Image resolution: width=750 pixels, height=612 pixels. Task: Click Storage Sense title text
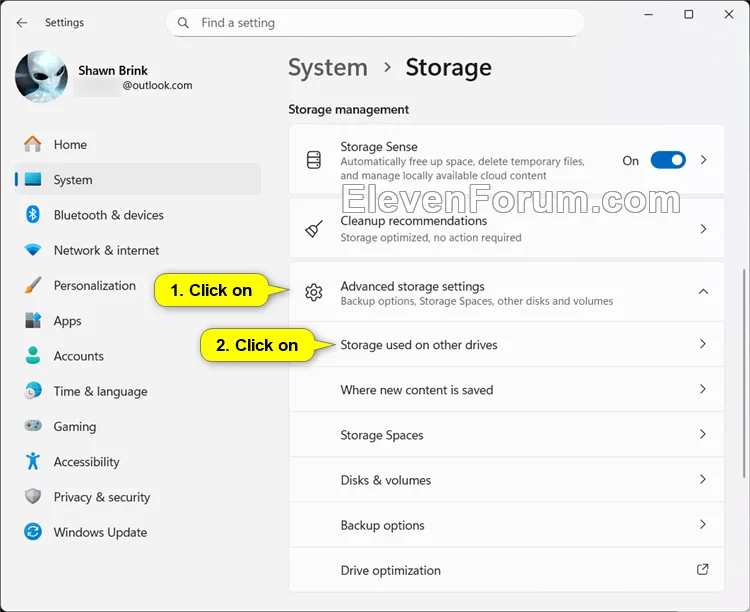(379, 146)
